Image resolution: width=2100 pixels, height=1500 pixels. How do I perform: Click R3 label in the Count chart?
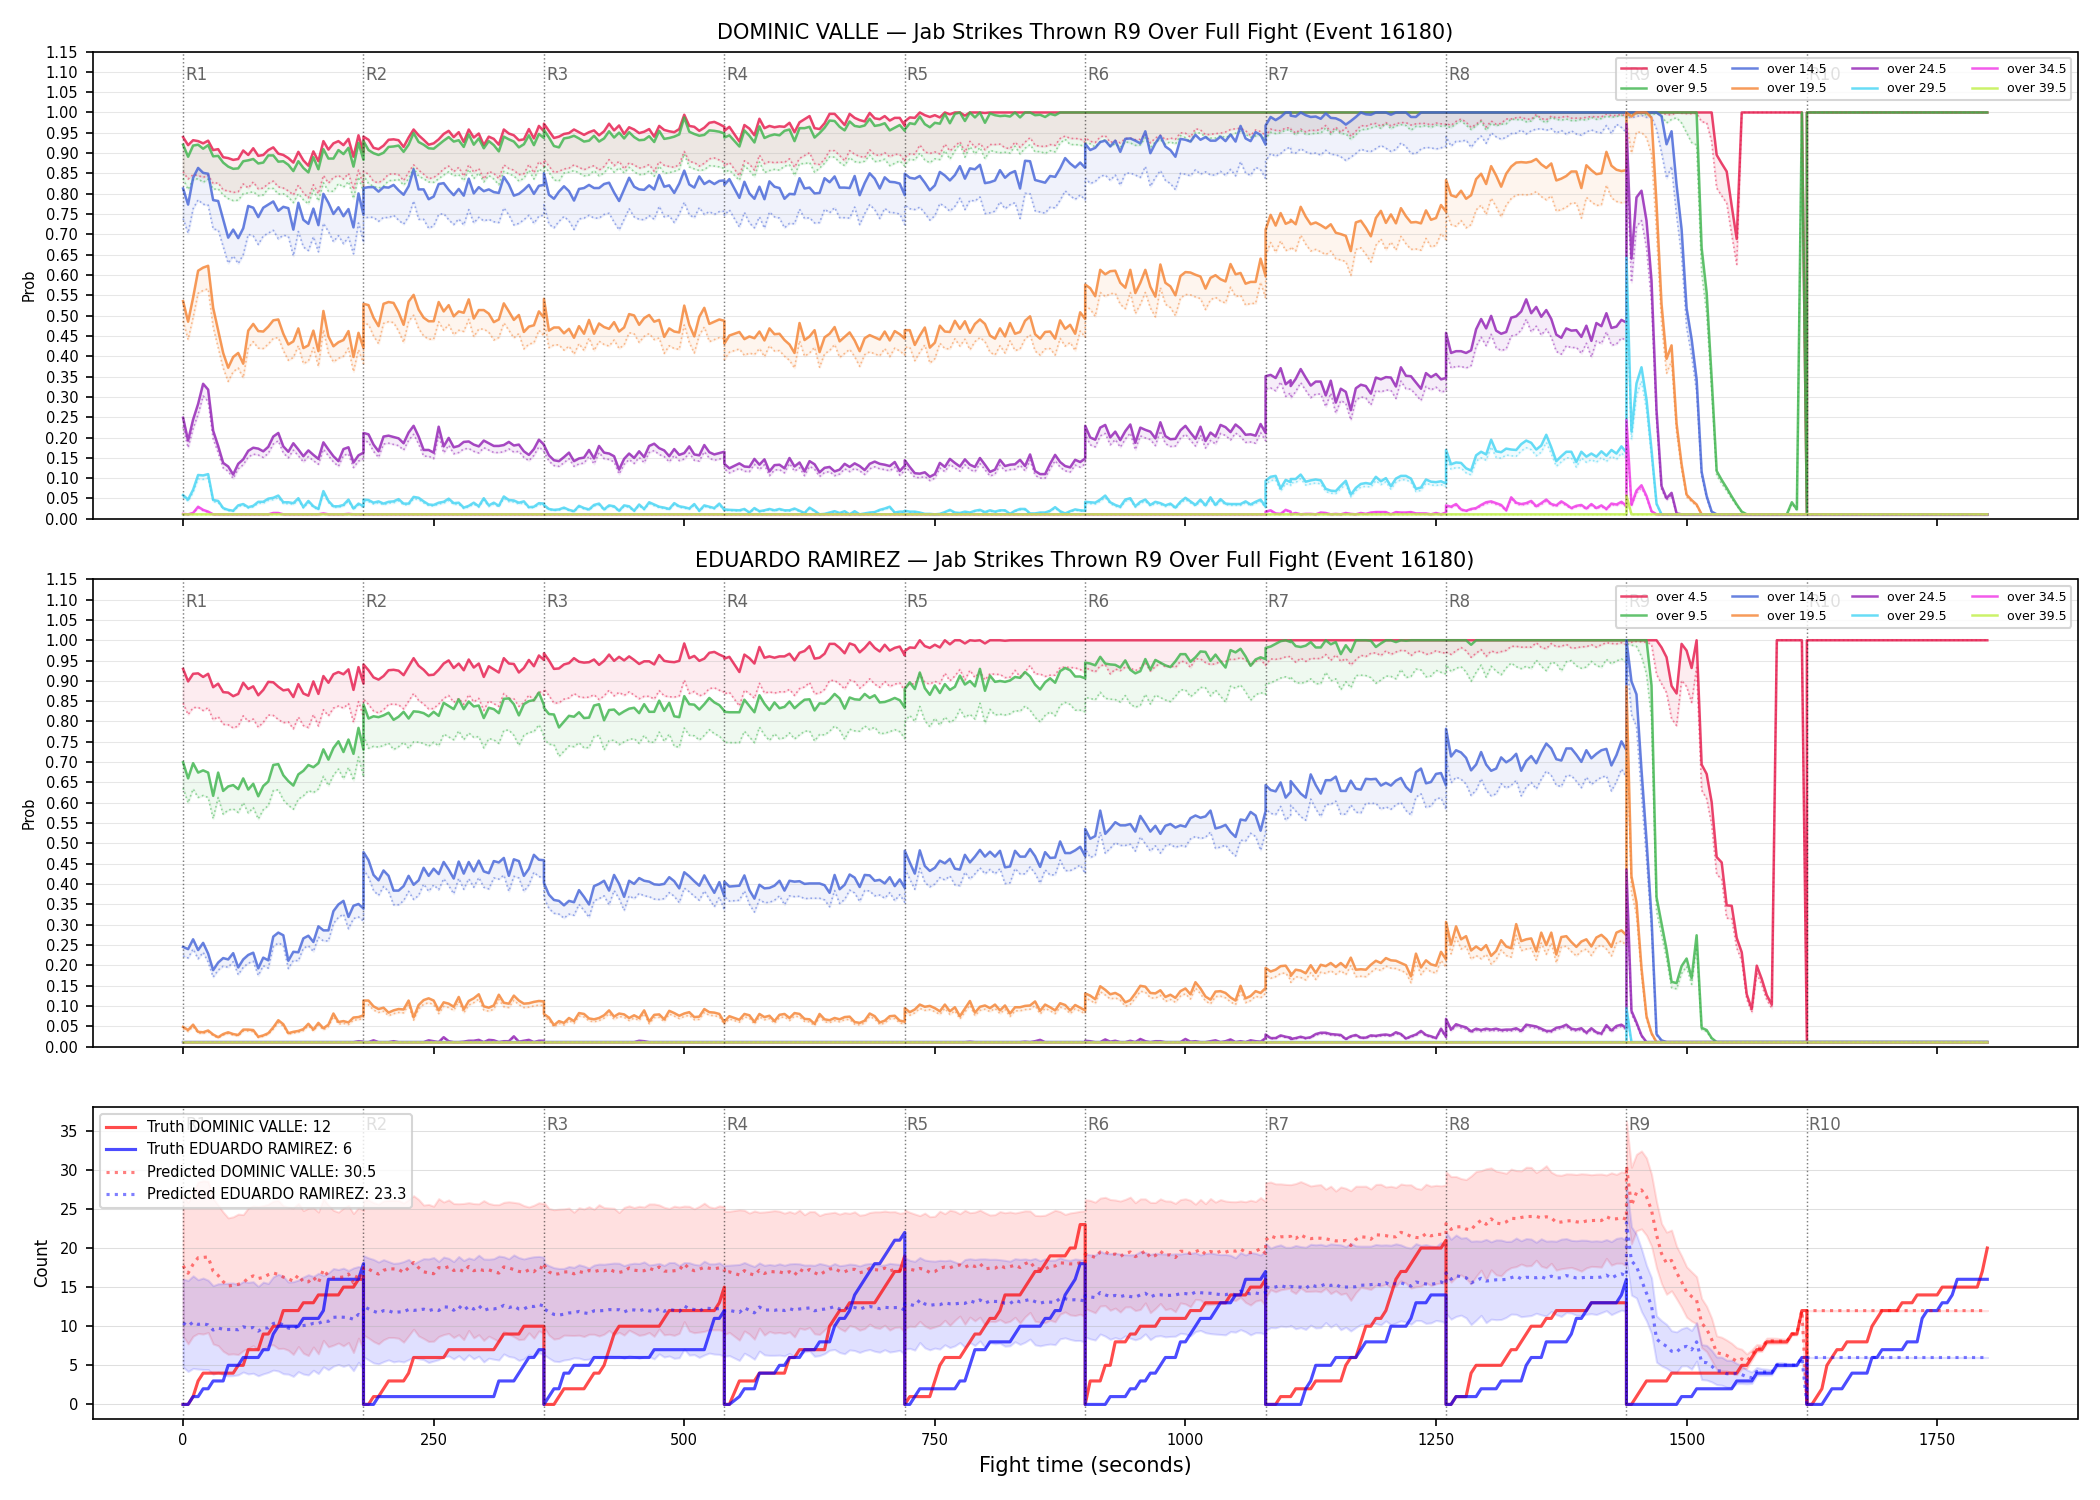click(557, 1124)
